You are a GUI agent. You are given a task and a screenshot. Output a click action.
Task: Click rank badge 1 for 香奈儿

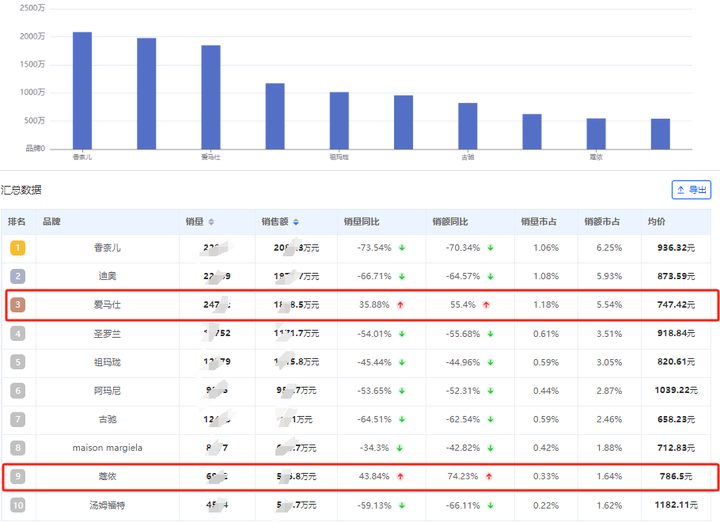point(18,248)
